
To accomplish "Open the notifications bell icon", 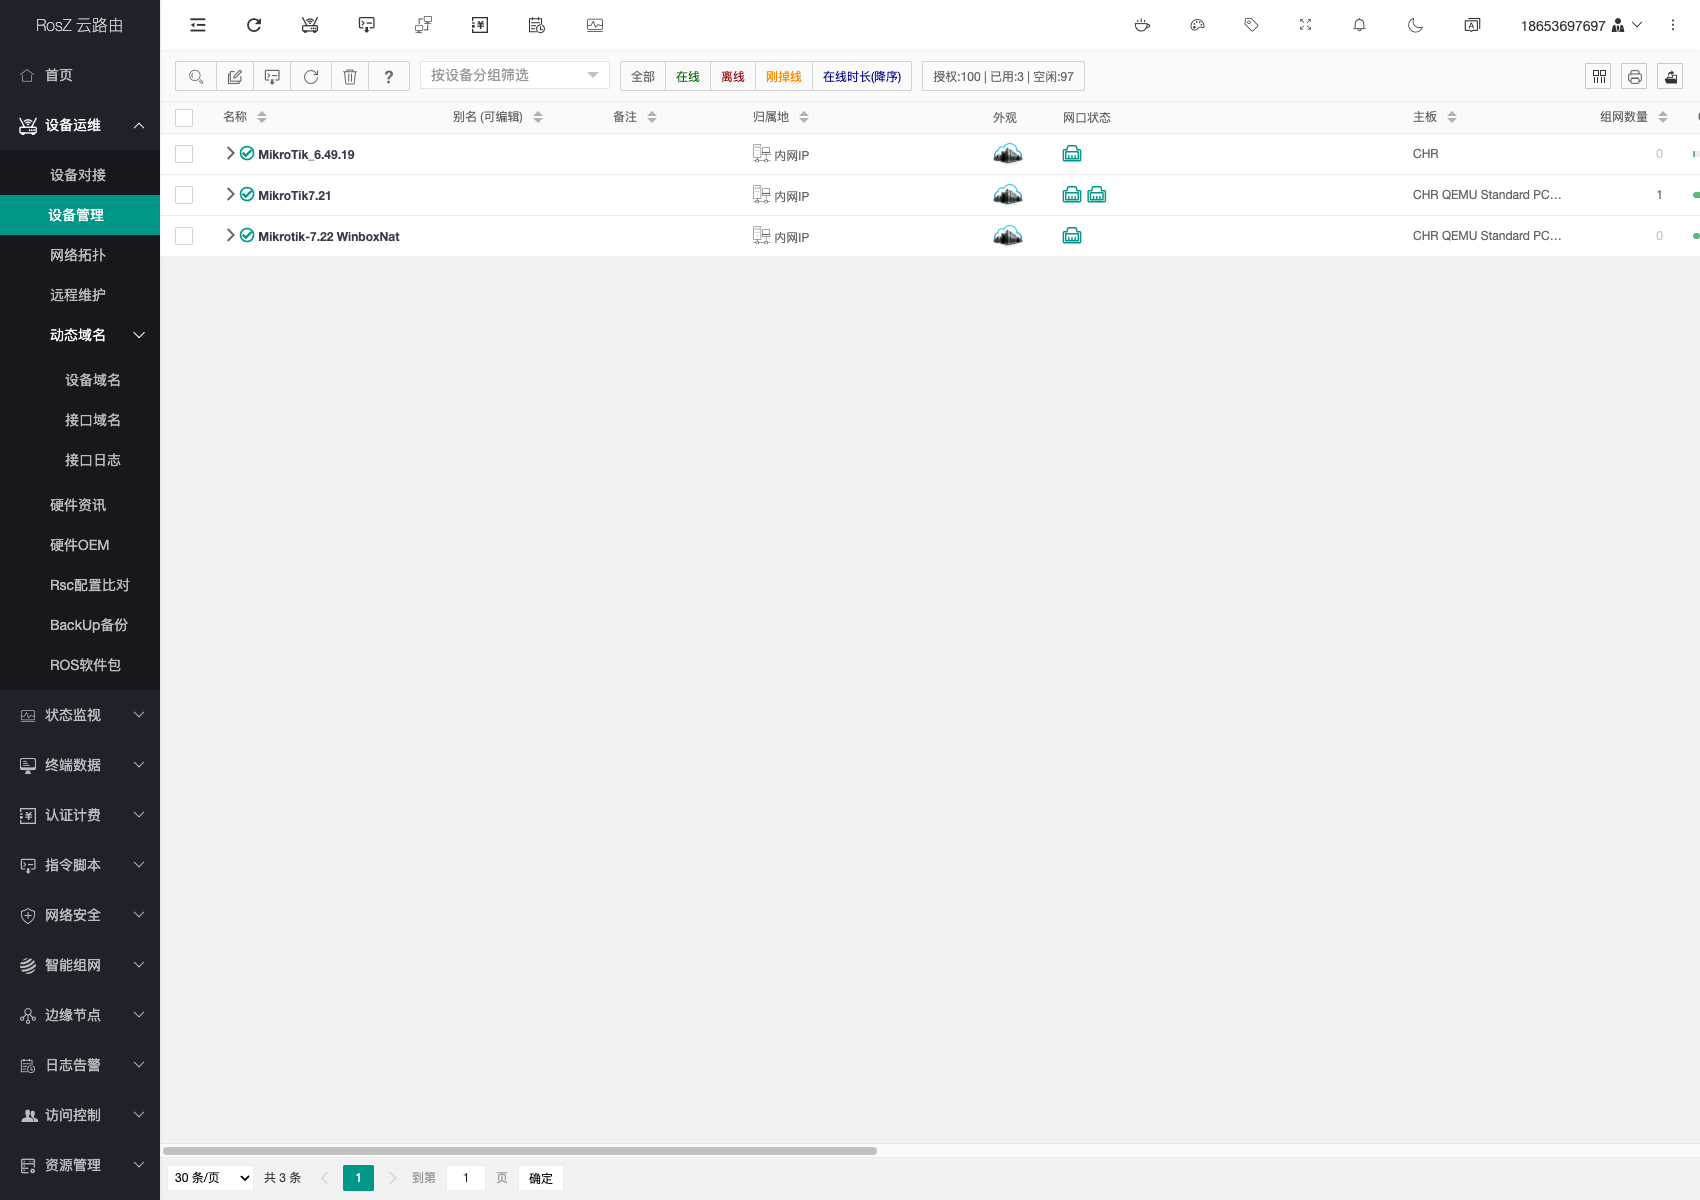I will tap(1359, 25).
